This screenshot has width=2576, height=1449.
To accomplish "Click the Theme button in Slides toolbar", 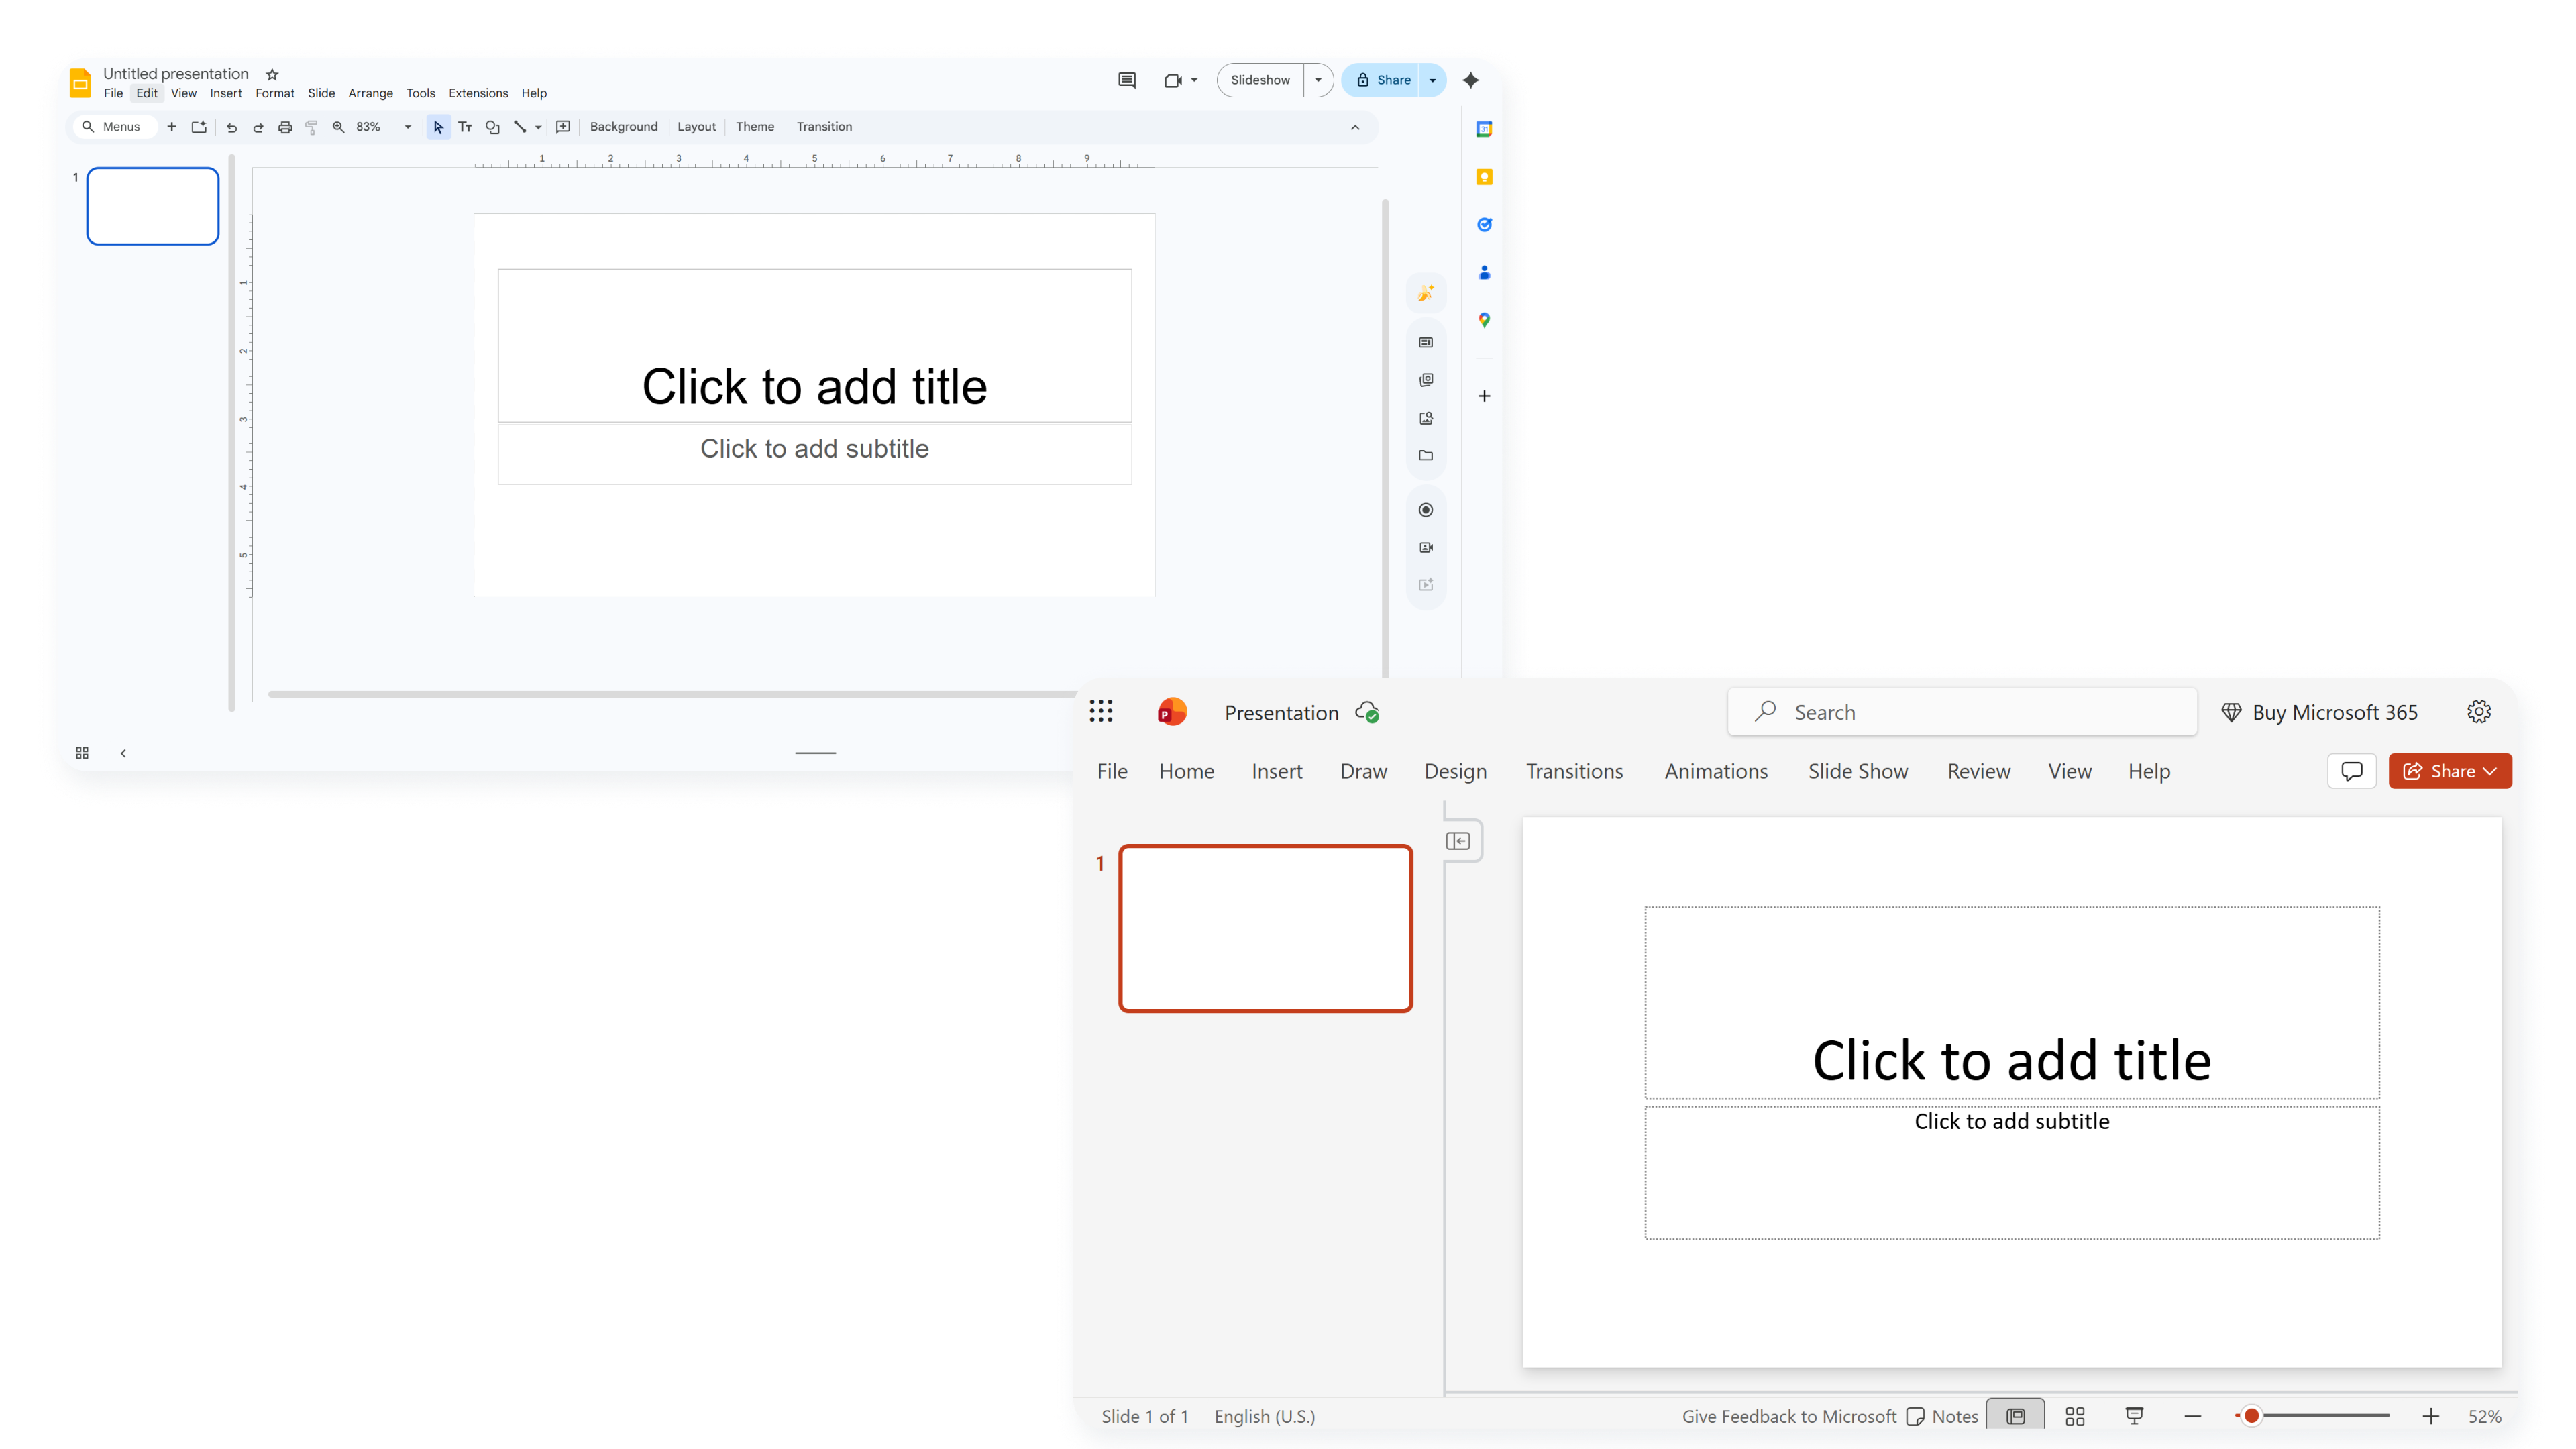I will pyautogui.click(x=754, y=127).
